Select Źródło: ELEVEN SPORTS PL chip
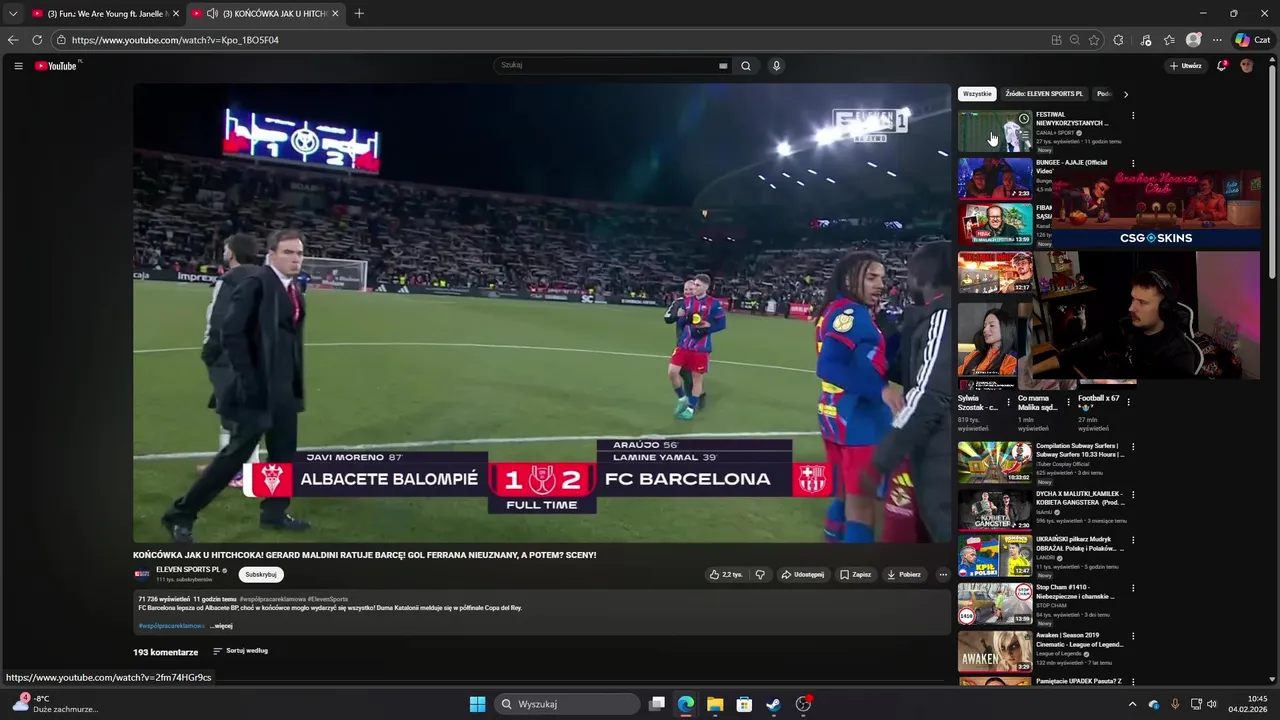Image resolution: width=1280 pixels, height=720 pixels. point(1044,94)
